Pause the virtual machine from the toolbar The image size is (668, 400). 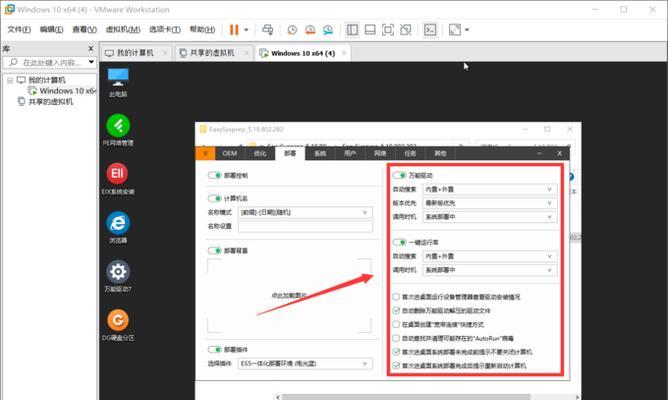234,29
